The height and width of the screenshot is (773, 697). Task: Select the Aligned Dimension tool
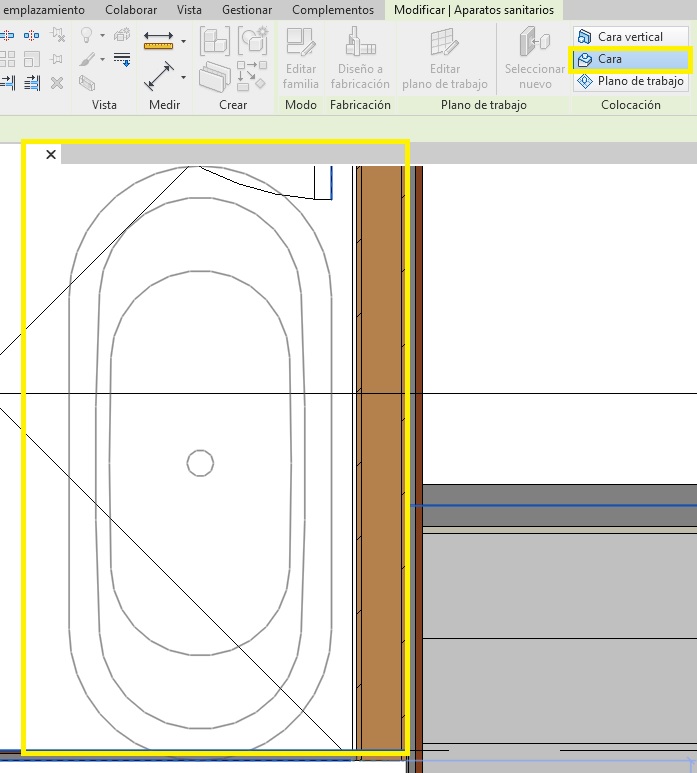[158, 77]
